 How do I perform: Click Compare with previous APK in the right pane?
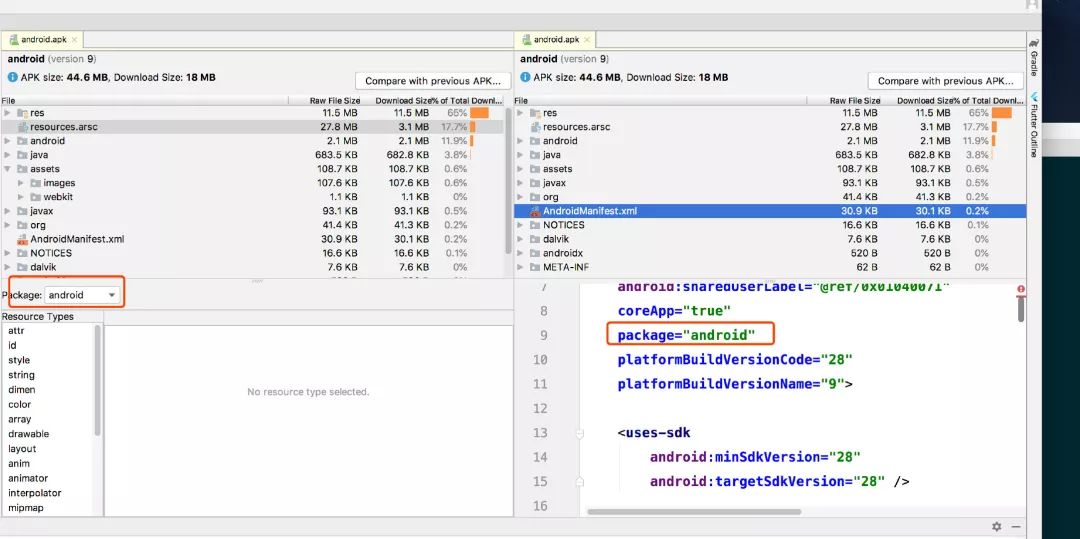[x=944, y=81]
